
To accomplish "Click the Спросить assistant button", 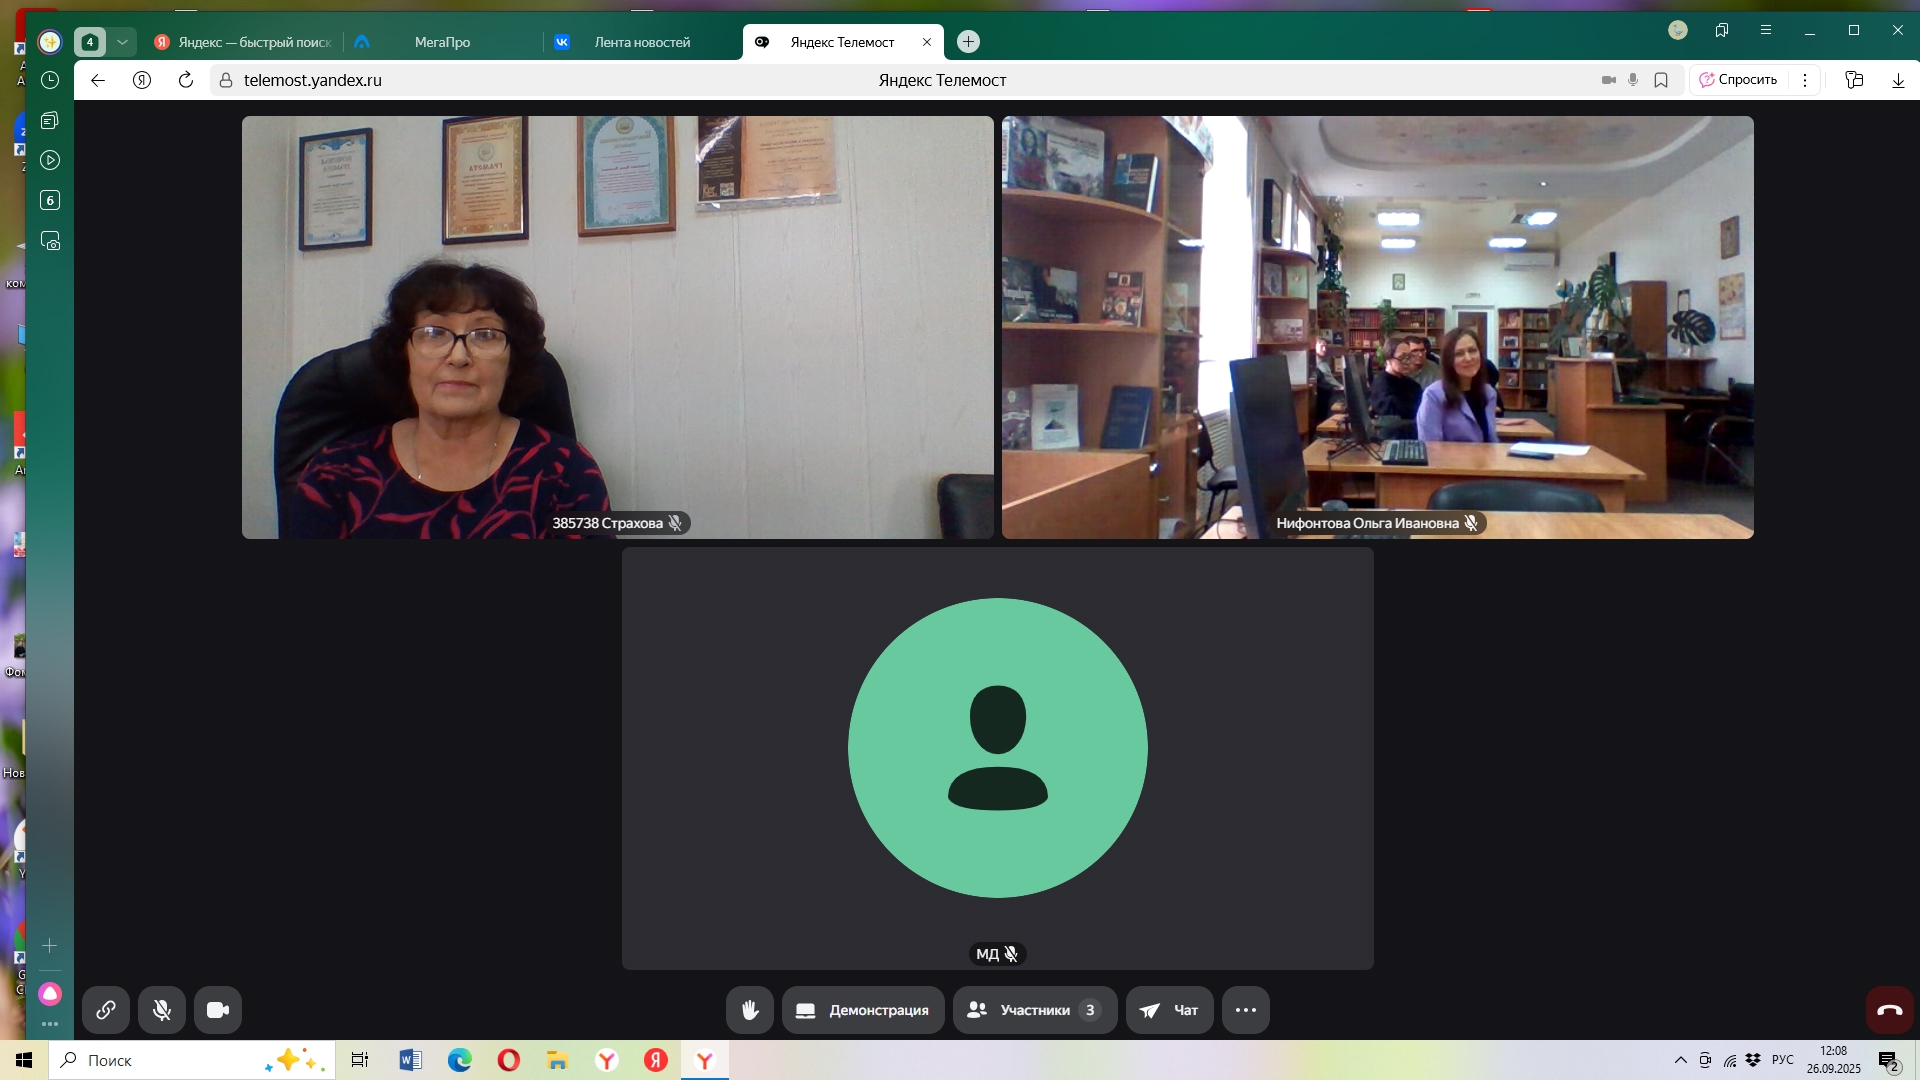I will tap(1739, 80).
